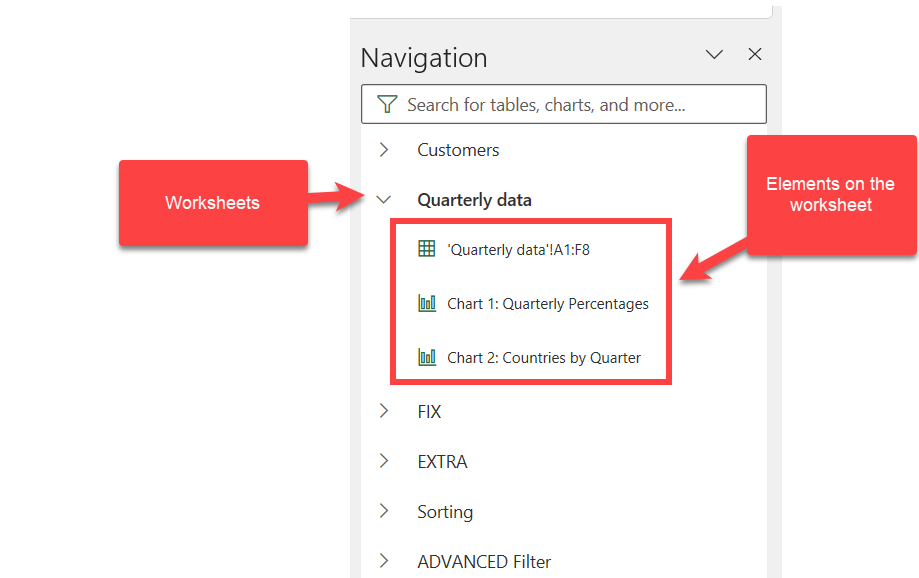Expand the FIX worksheet
This screenshot has height=578, width=919.
(383, 411)
